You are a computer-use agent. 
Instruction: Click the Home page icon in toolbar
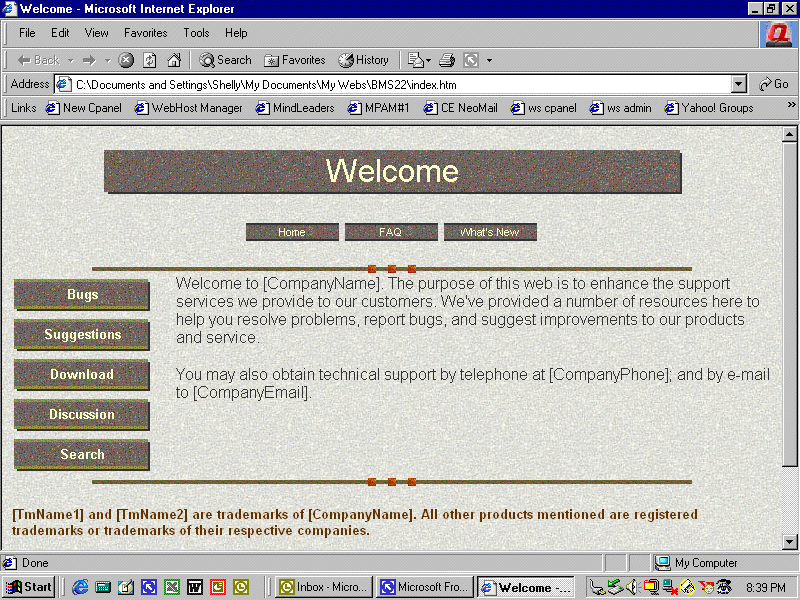click(174, 60)
